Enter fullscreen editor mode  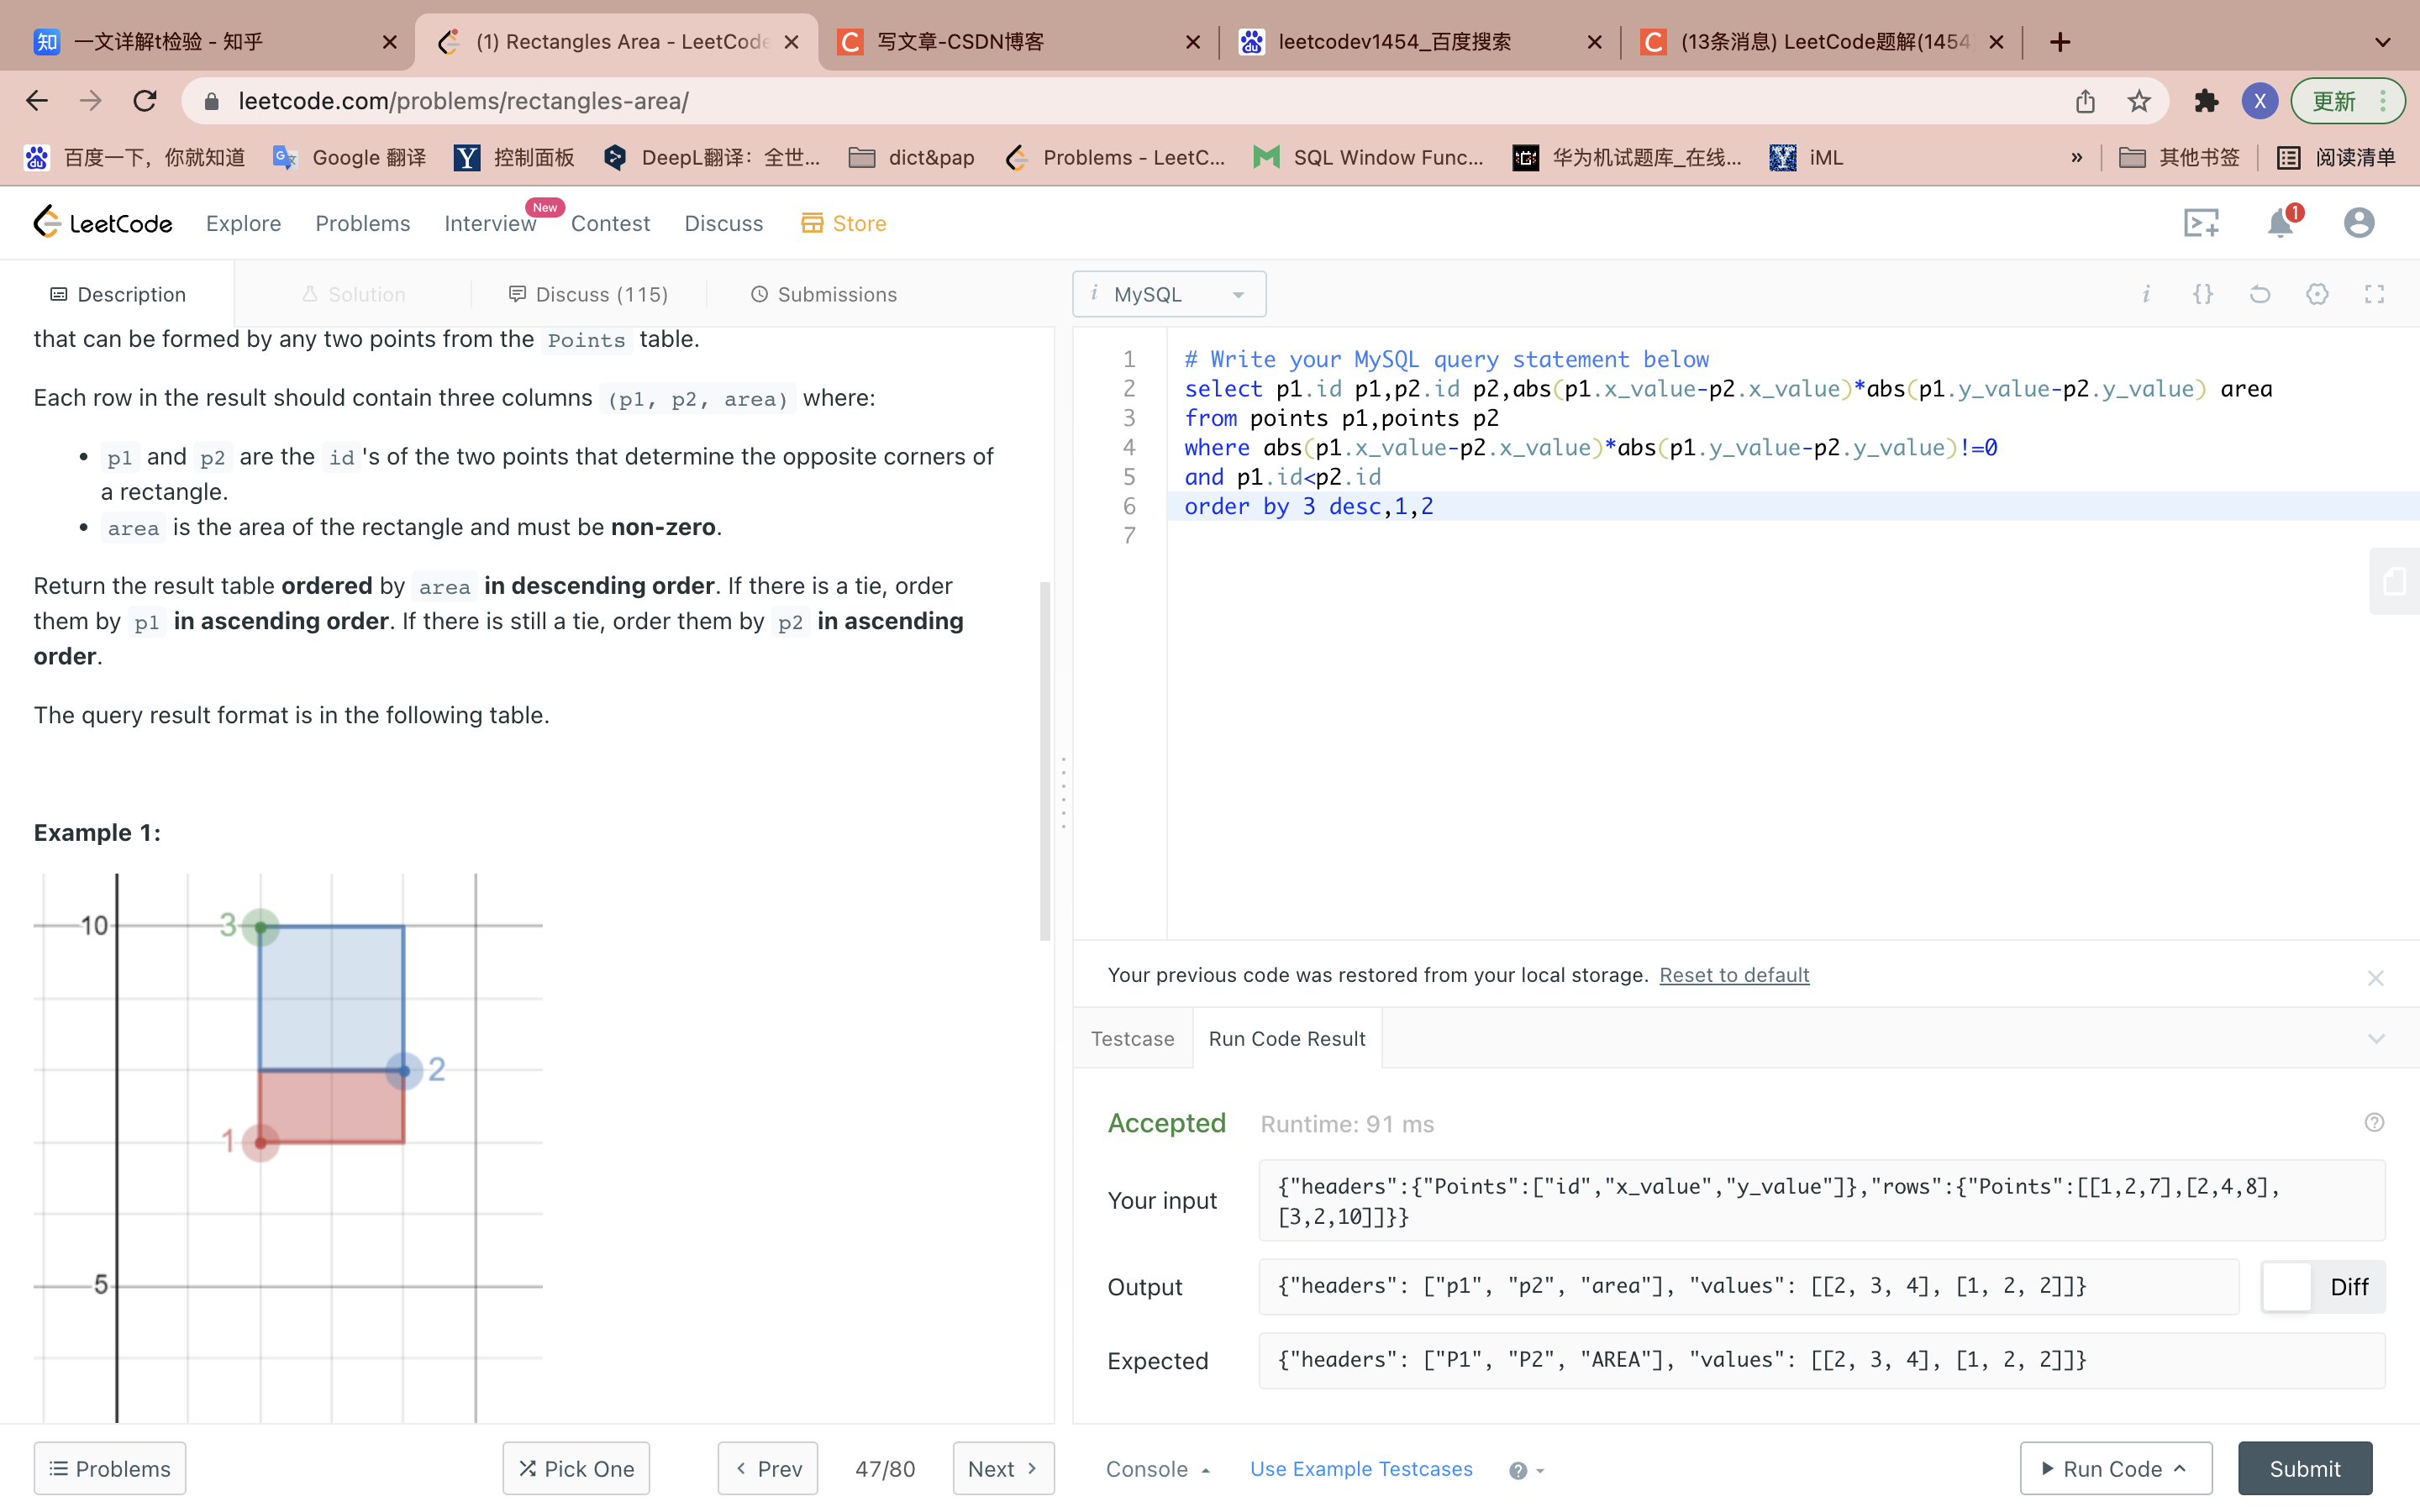pos(2374,294)
